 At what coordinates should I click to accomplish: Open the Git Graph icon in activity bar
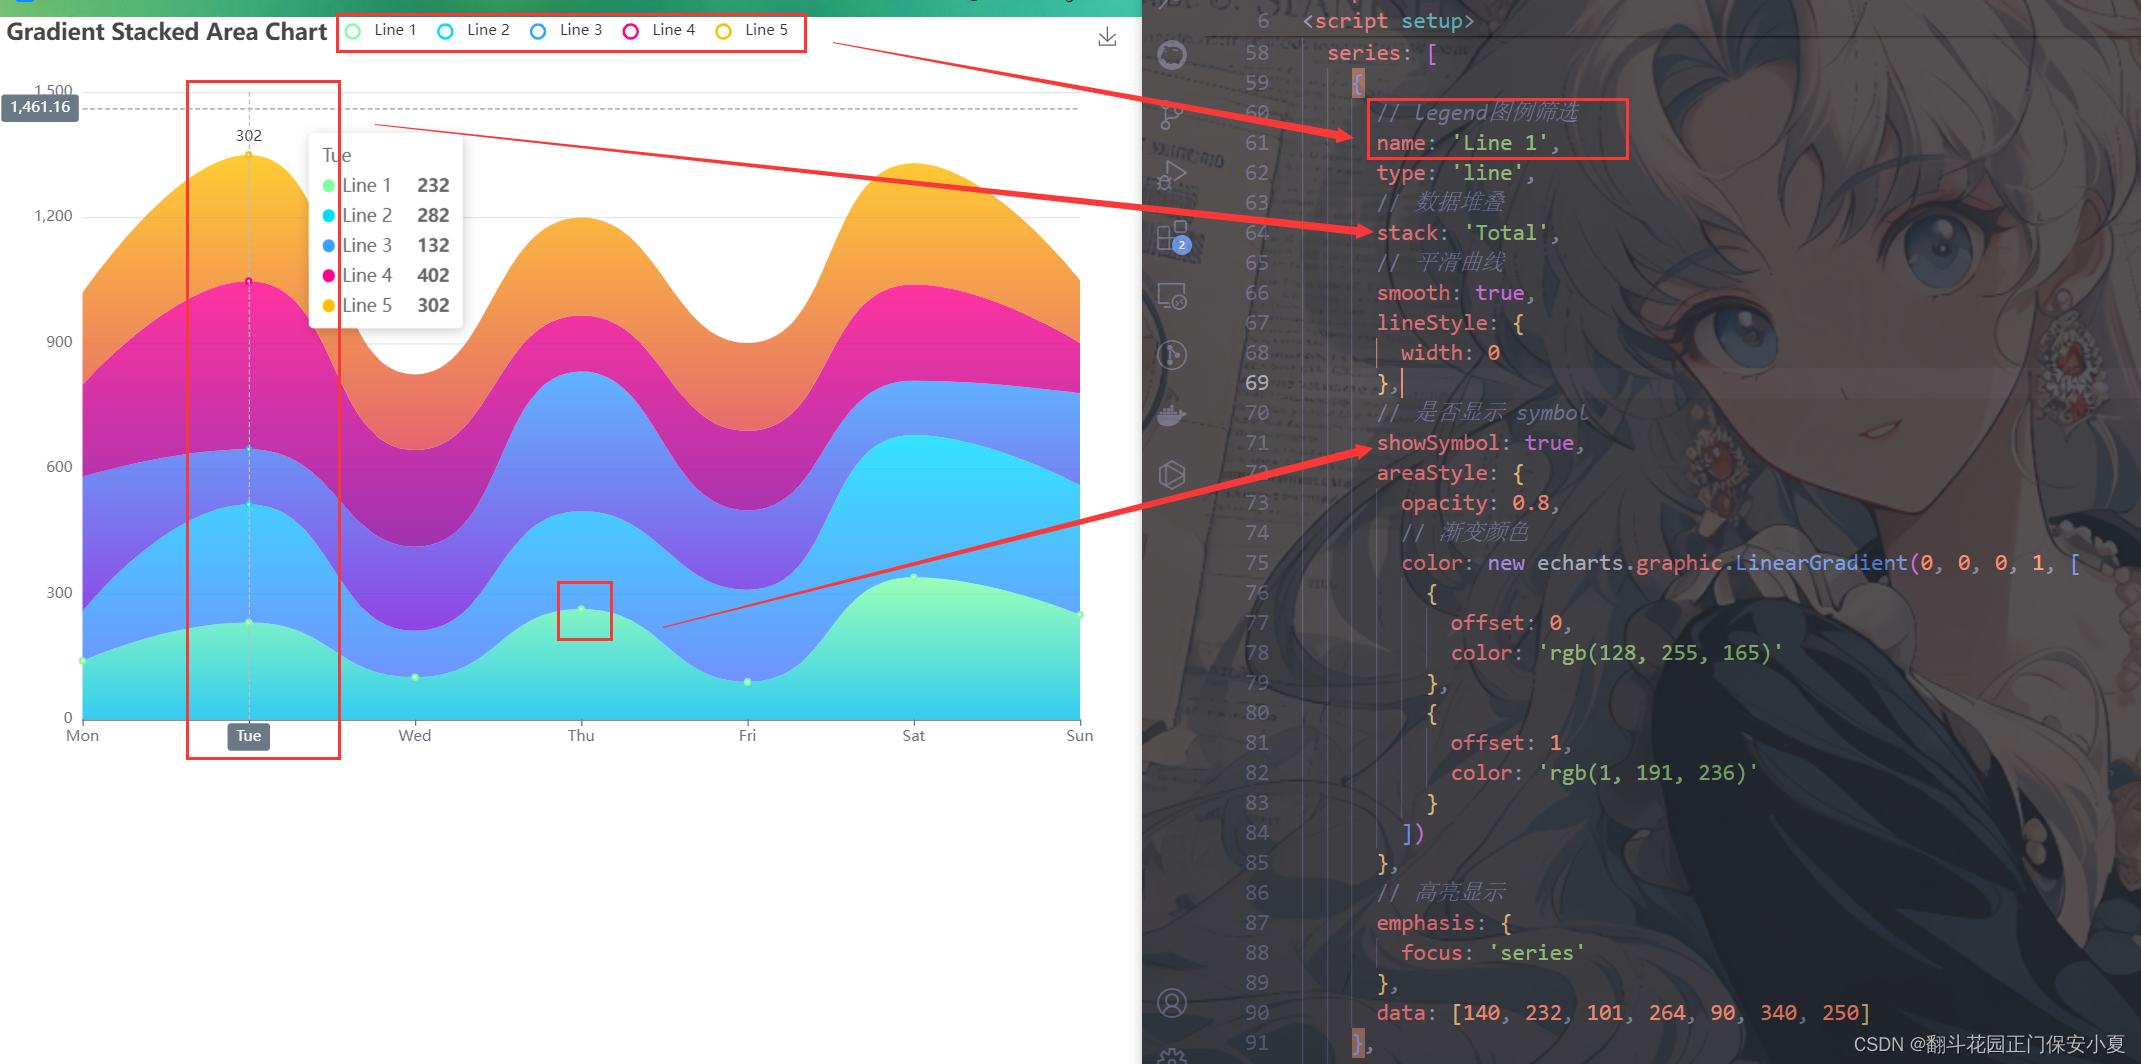tap(1171, 355)
